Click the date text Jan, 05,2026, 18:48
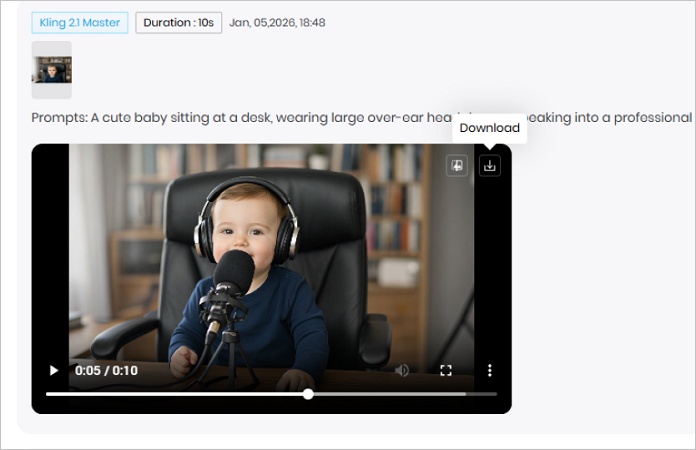 277,23
